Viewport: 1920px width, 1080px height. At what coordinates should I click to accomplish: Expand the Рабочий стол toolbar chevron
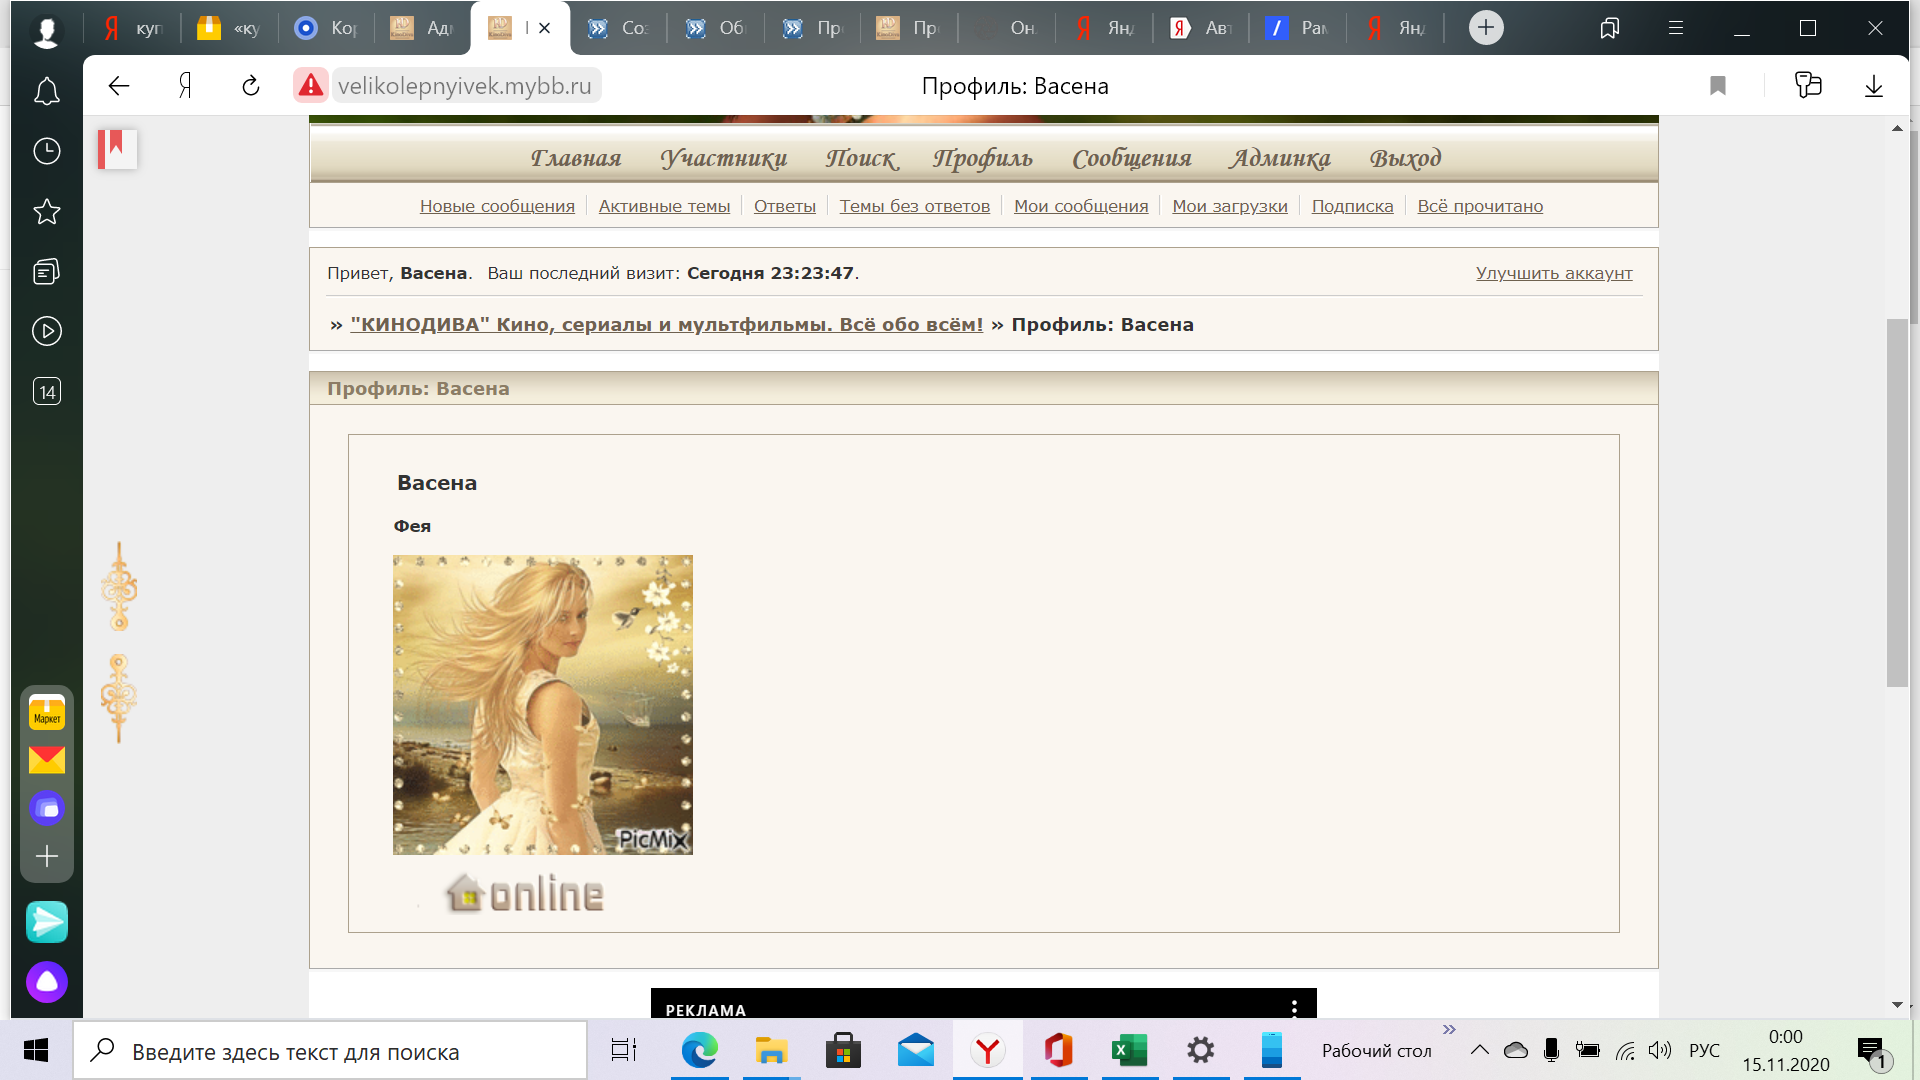point(1449,1030)
